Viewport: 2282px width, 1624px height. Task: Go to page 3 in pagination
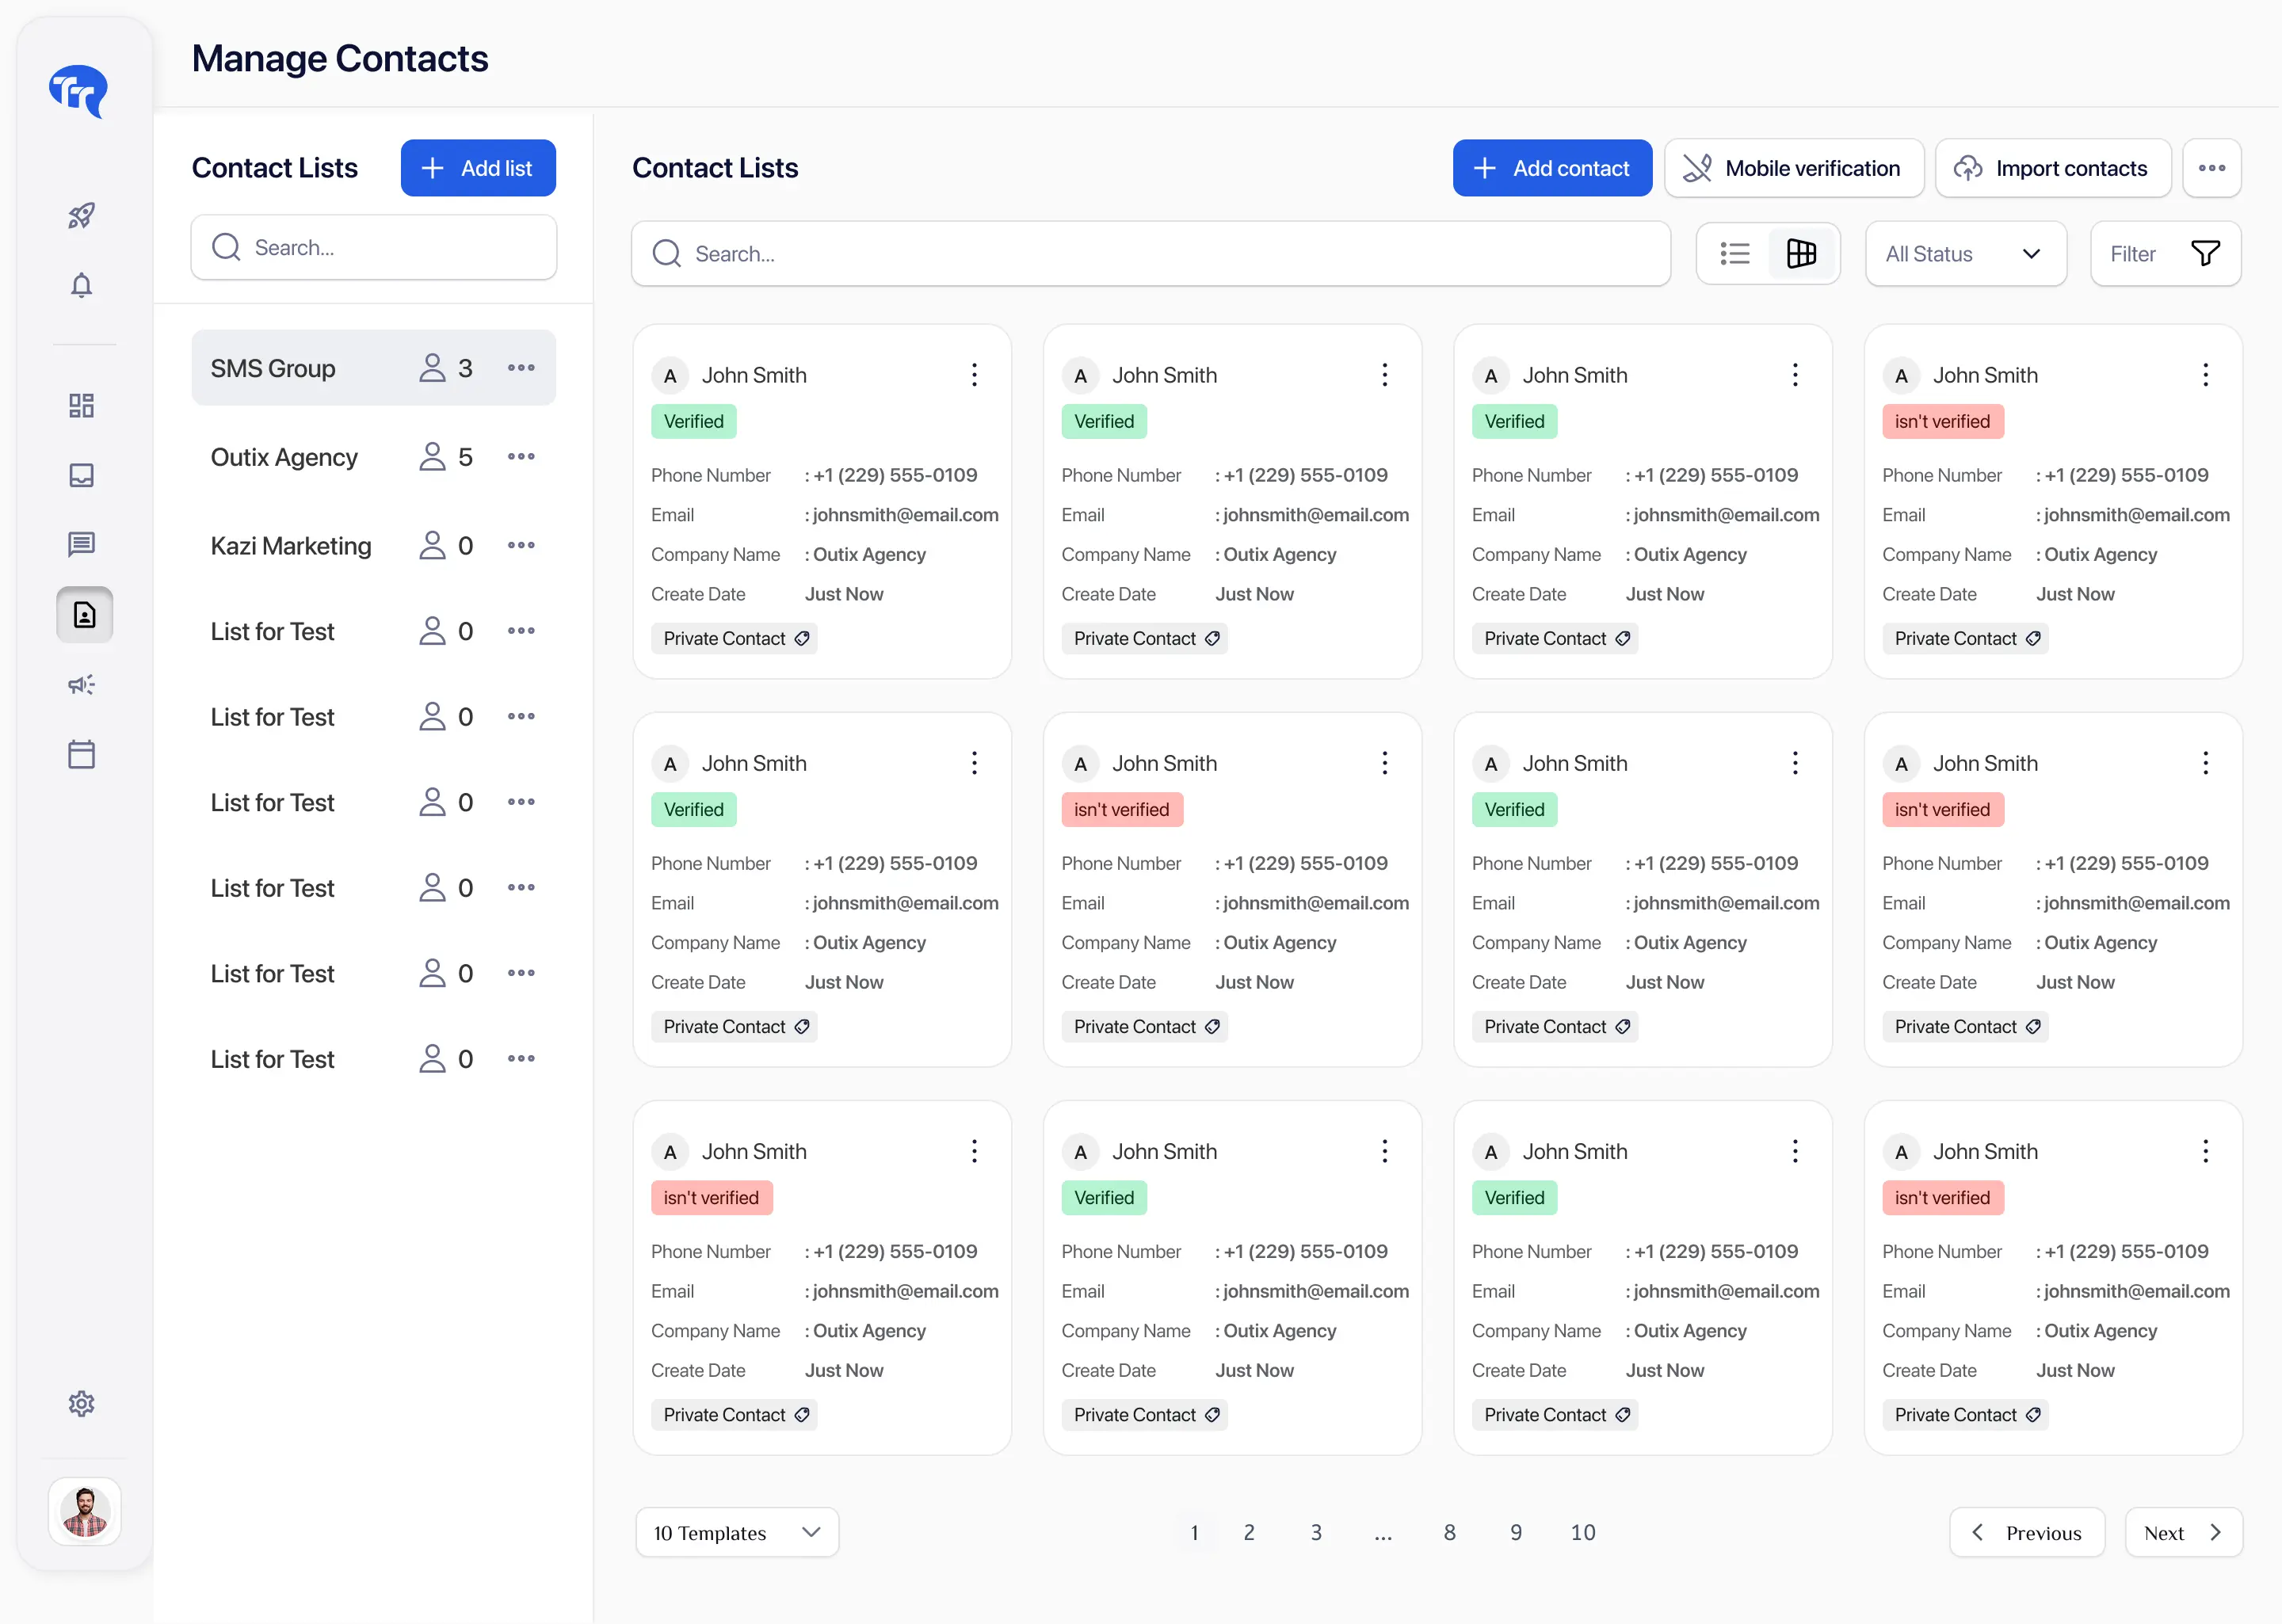point(1316,1532)
